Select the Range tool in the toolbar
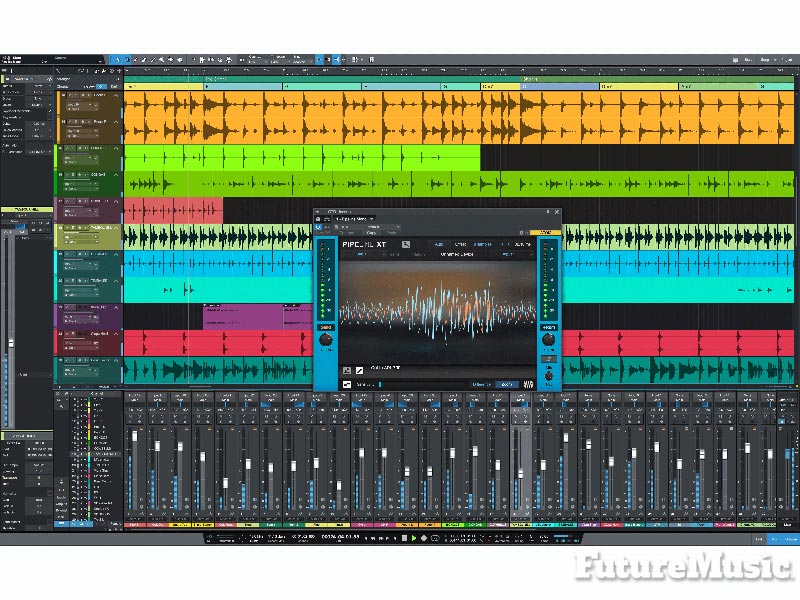The width and height of the screenshot is (800, 600). (126, 60)
